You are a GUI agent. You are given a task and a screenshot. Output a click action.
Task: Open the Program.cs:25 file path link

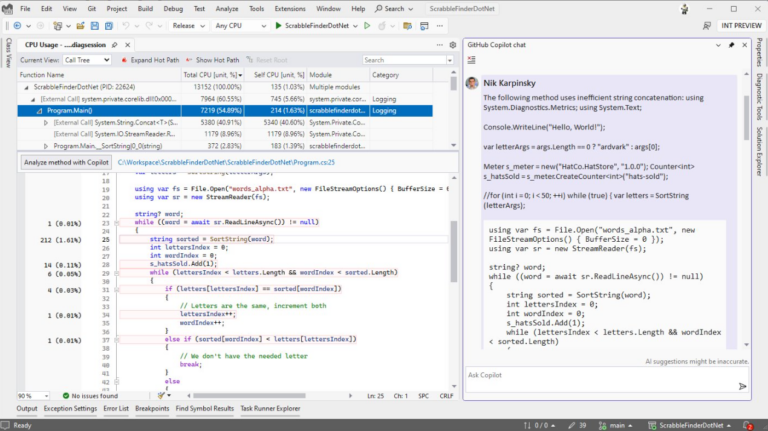tap(226, 162)
